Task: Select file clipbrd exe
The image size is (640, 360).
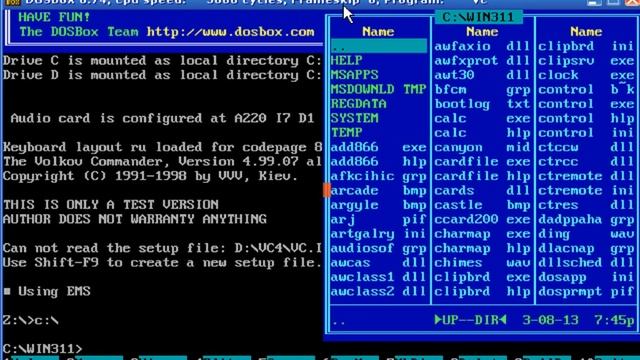Action: (x=482, y=277)
